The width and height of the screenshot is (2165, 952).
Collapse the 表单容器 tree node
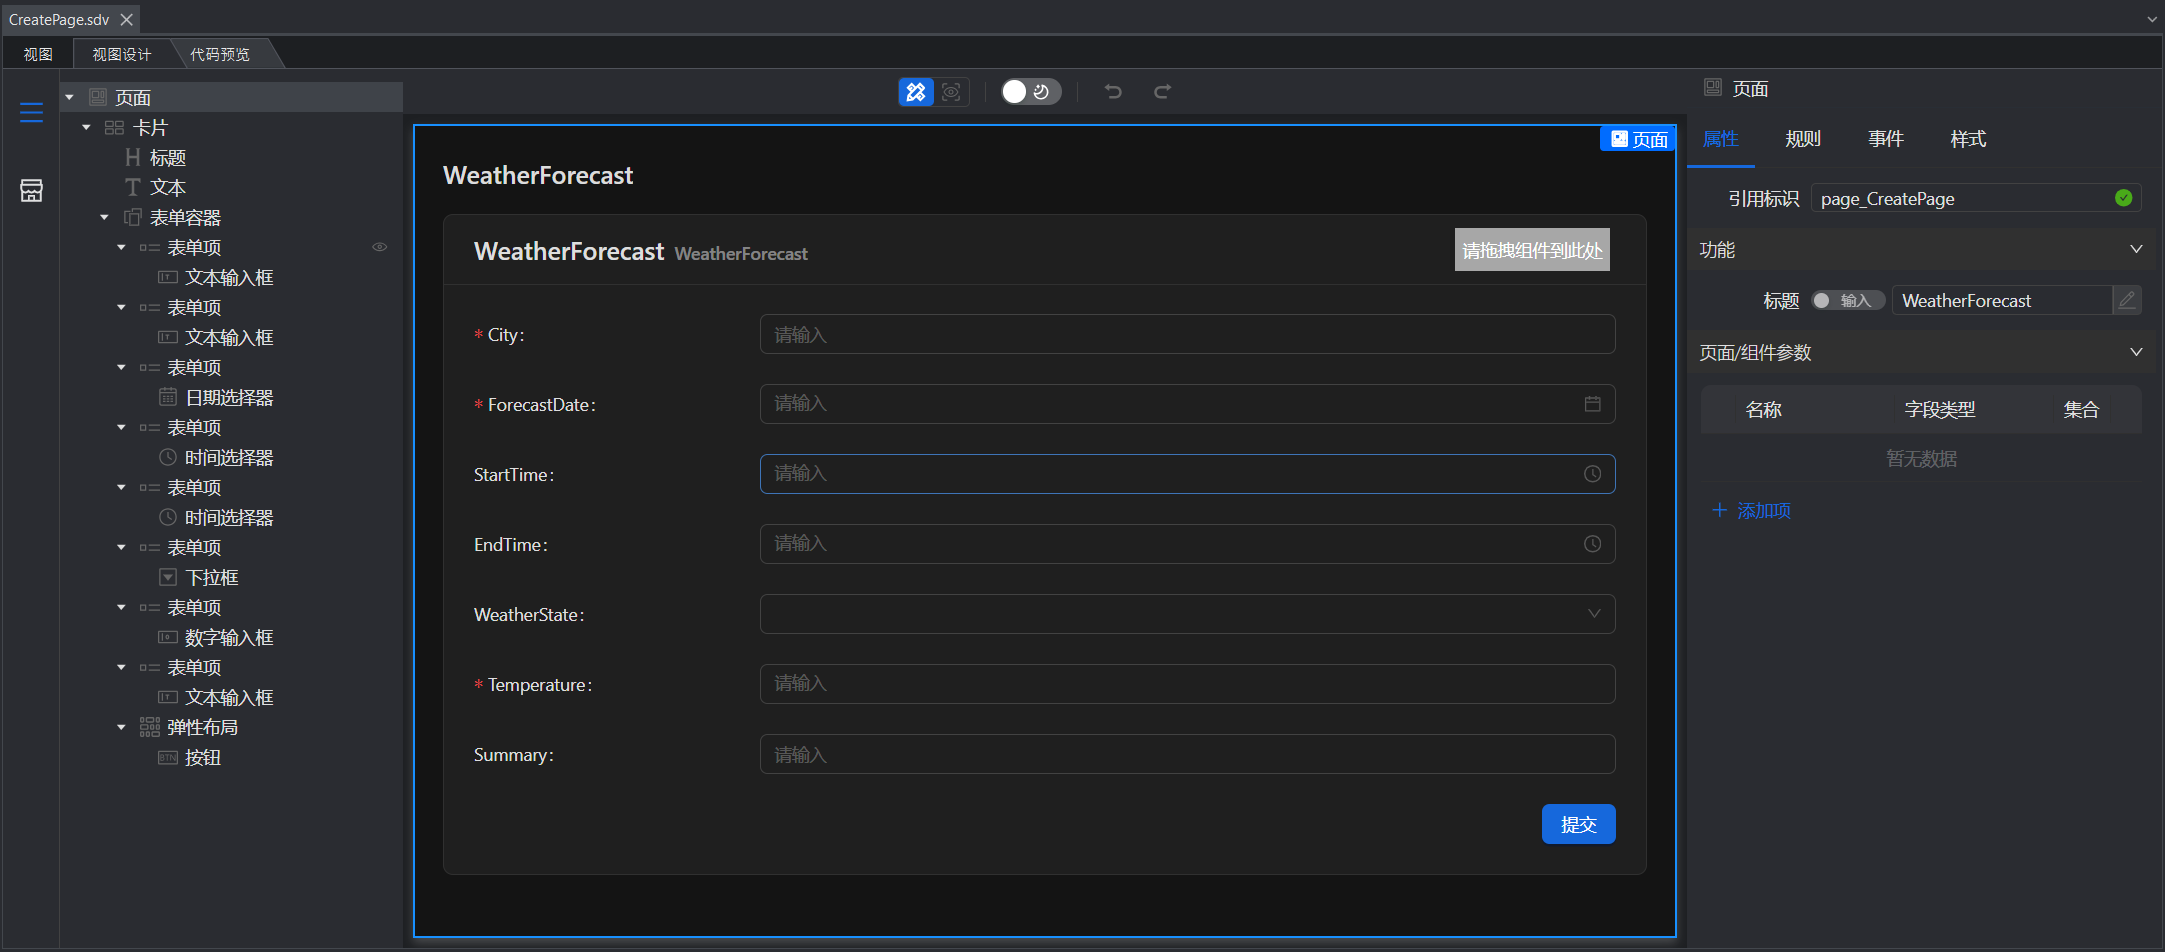[105, 217]
